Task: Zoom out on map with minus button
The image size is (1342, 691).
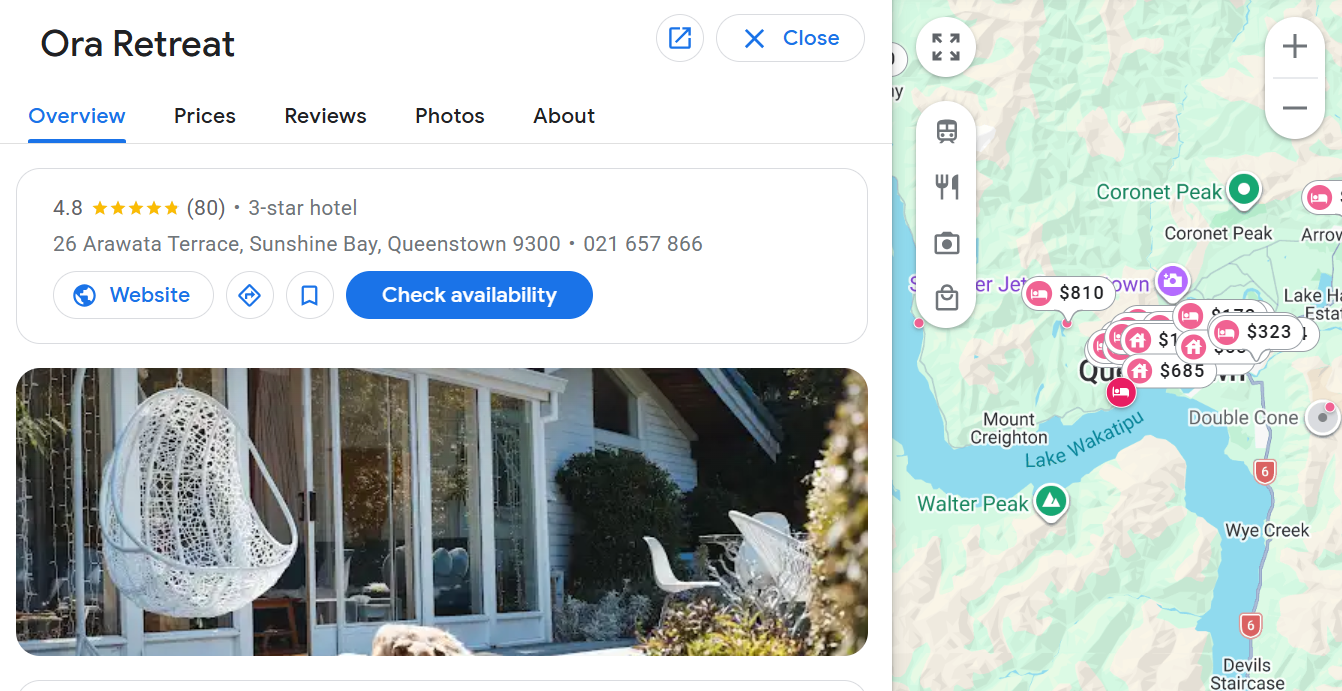Action: click(x=1295, y=108)
